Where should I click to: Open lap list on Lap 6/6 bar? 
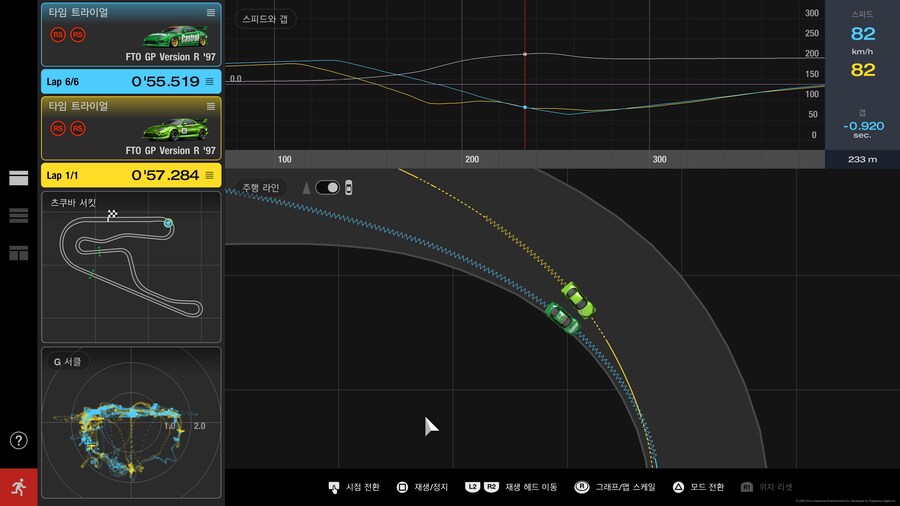coord(210,81)
